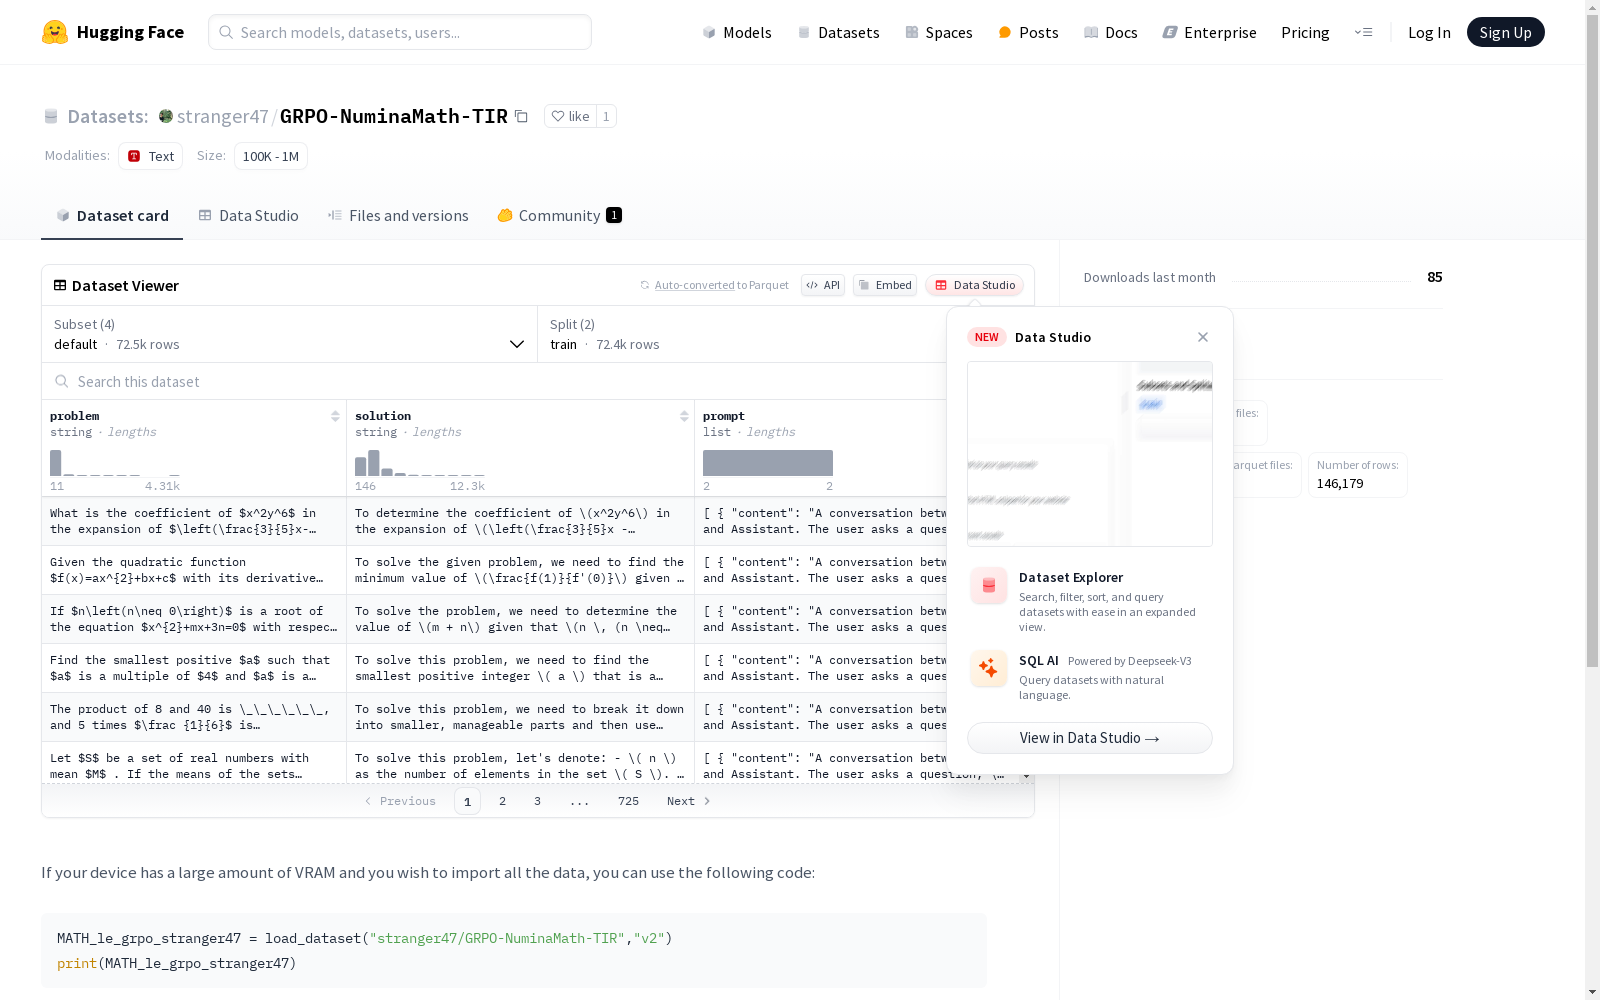Viewport: 1600px width, 1000px height.
Task: Click the stranger47 avatar icon
Action: [x=166, y=116]
